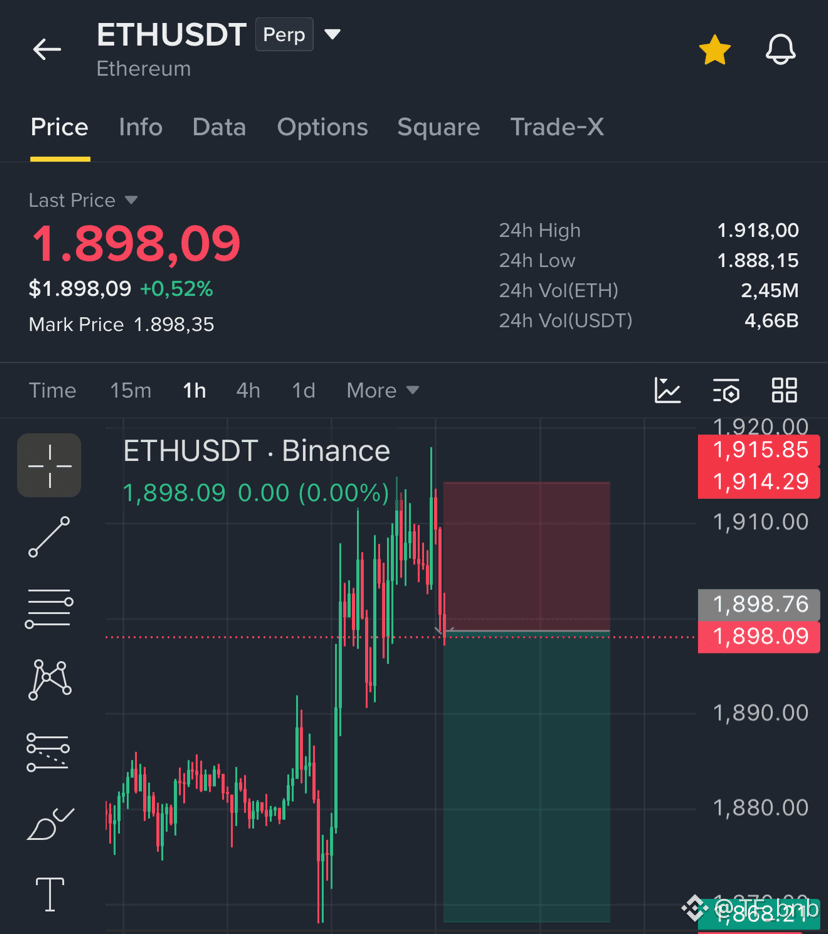The height and width of the screenshot is (934, 828).
Task: Open the Info tab
Action: (141, 127)
